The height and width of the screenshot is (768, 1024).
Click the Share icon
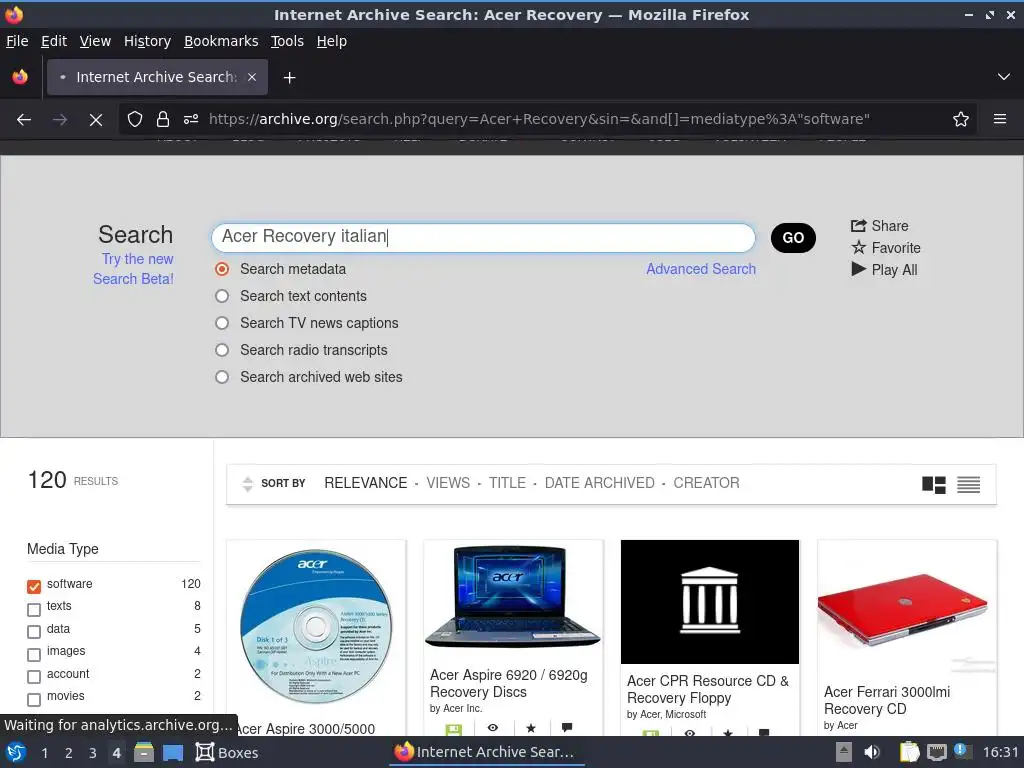[858, 226]
